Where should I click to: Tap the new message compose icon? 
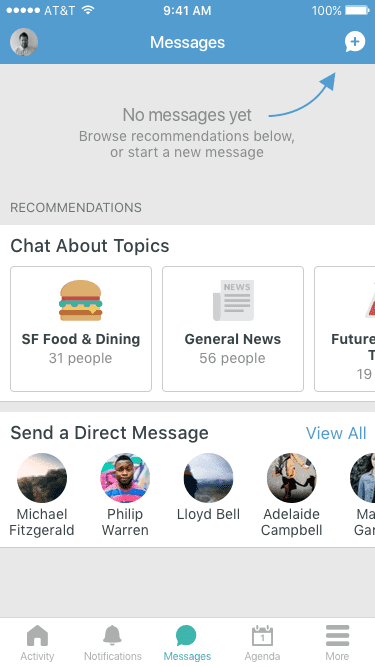point(355,42)
